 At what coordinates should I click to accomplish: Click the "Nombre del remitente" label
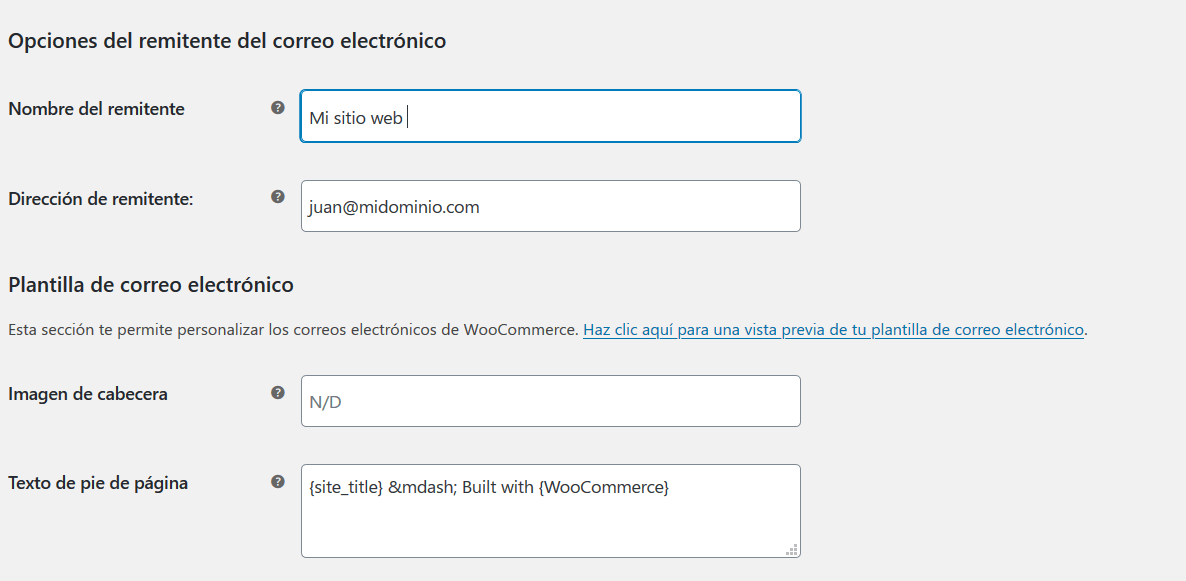click(96, 109)
